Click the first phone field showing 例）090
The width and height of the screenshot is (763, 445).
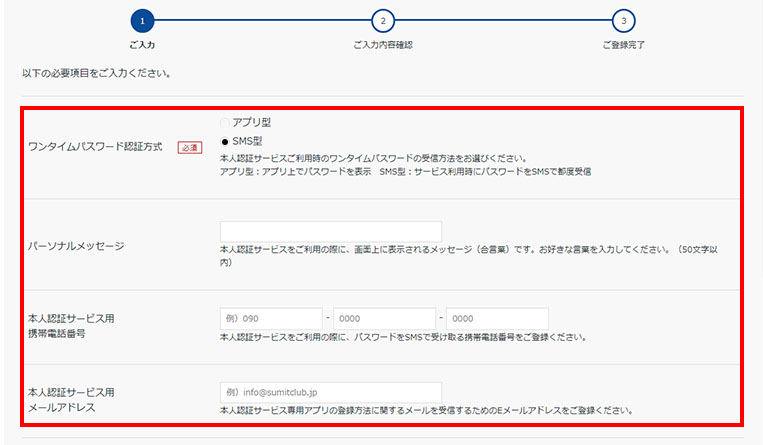coord(270,319)
